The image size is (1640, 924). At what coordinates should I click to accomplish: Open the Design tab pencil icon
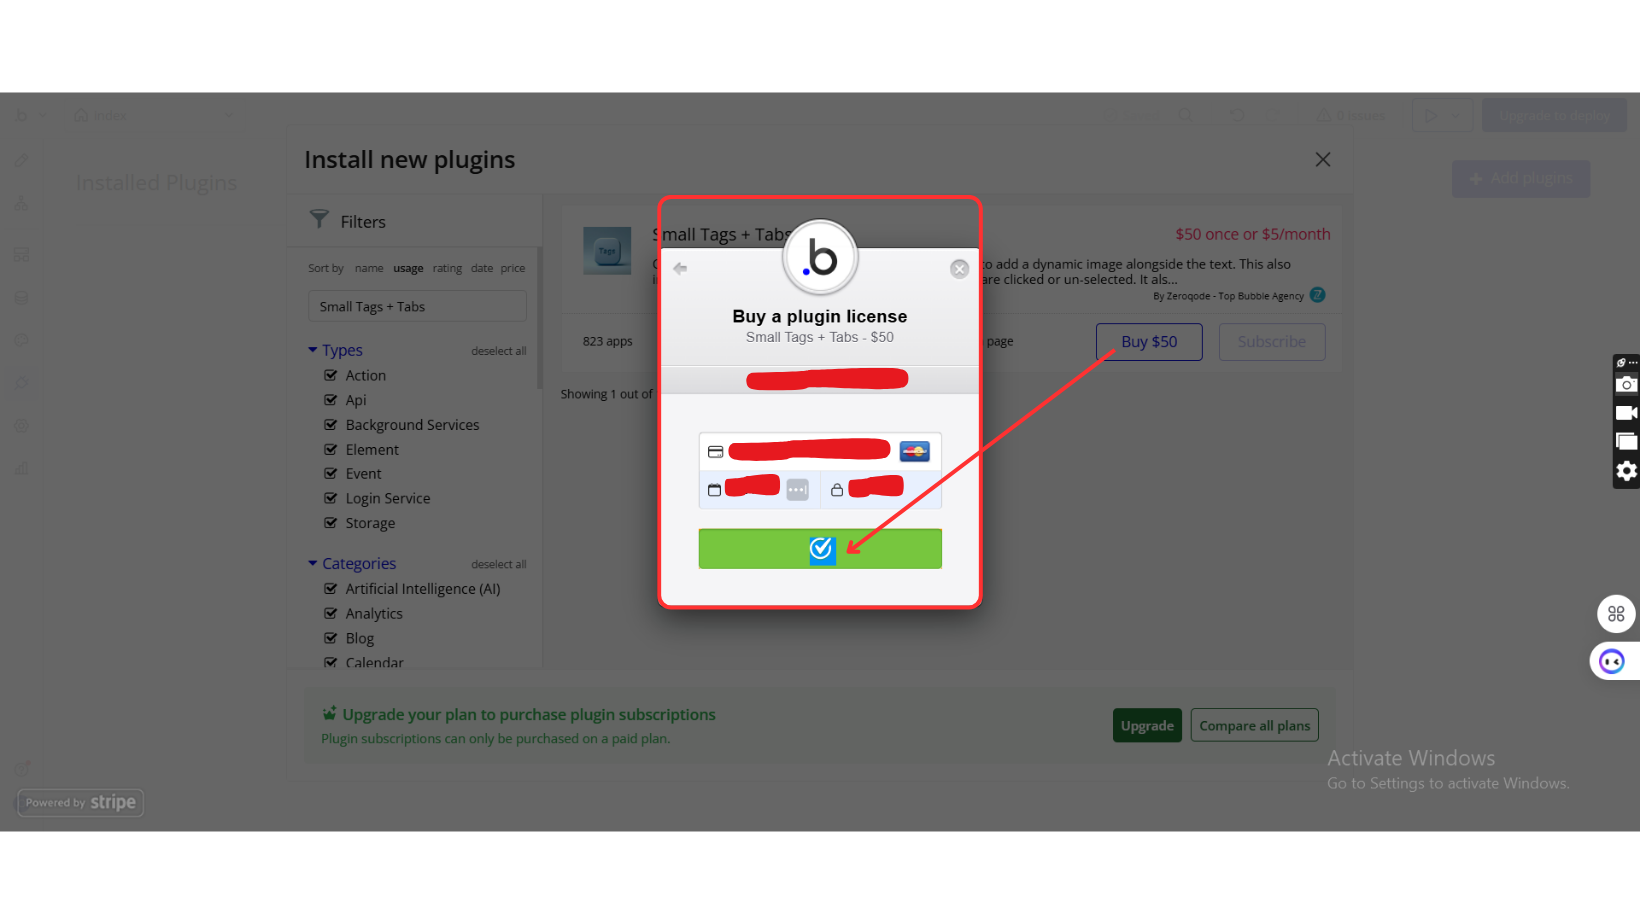click(x=21, y=160)
